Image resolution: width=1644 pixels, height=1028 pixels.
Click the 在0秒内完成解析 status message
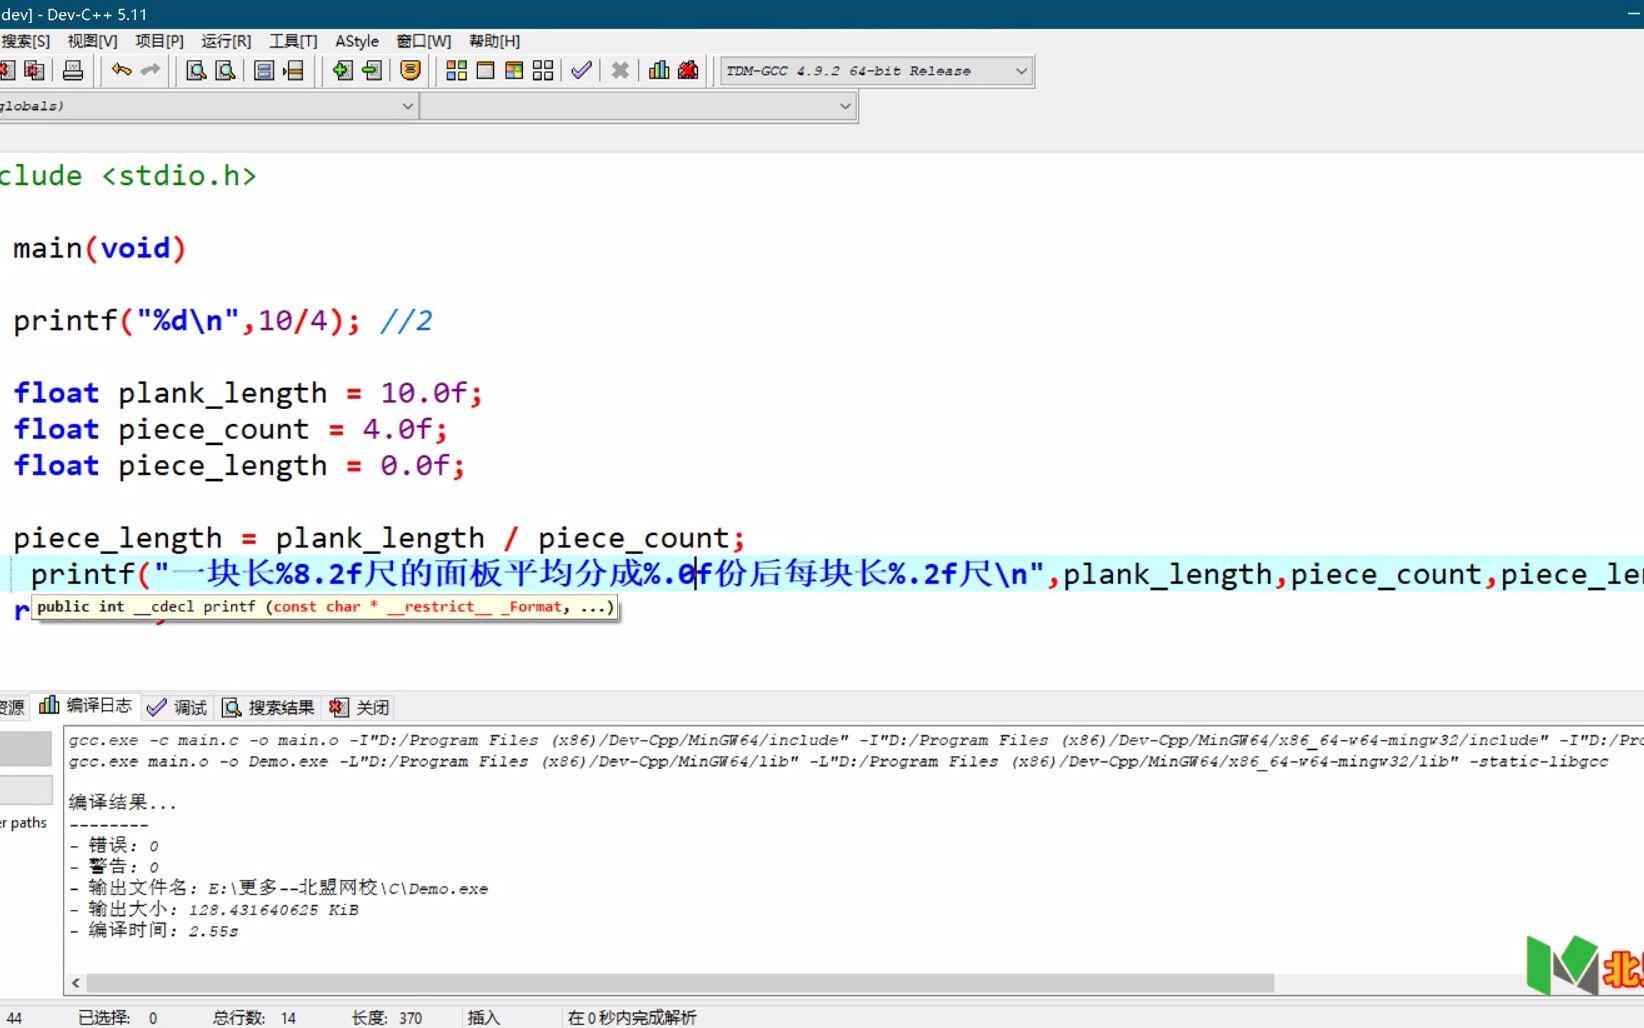point(632,1018)
